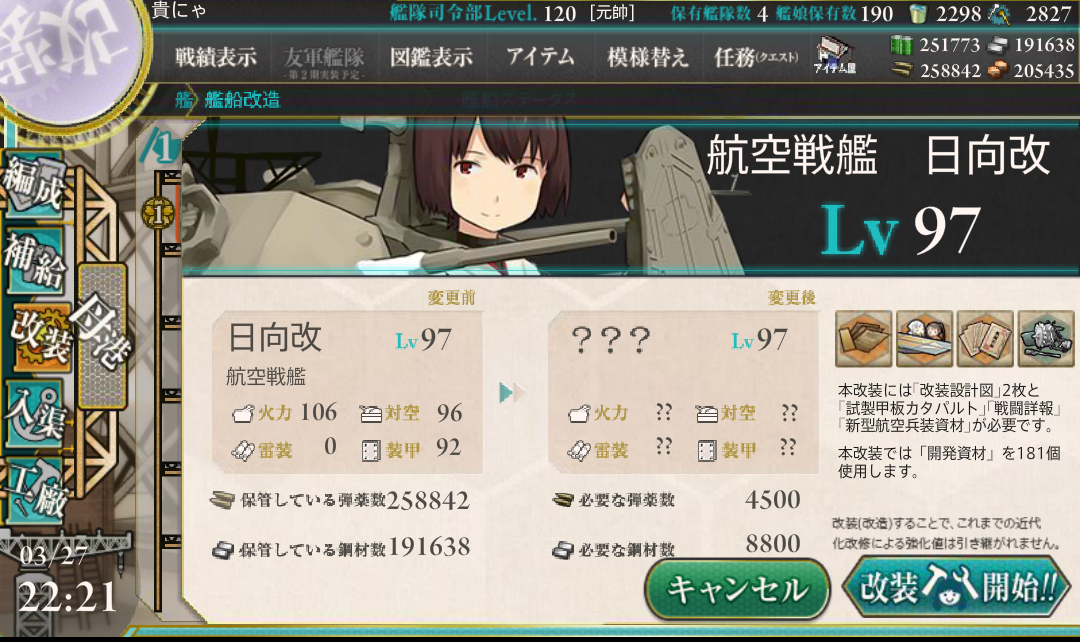The height and width of the screenshot is (642, 1080).
Task: Select fleet tab number 1
Action: click(x=161, y=146)
